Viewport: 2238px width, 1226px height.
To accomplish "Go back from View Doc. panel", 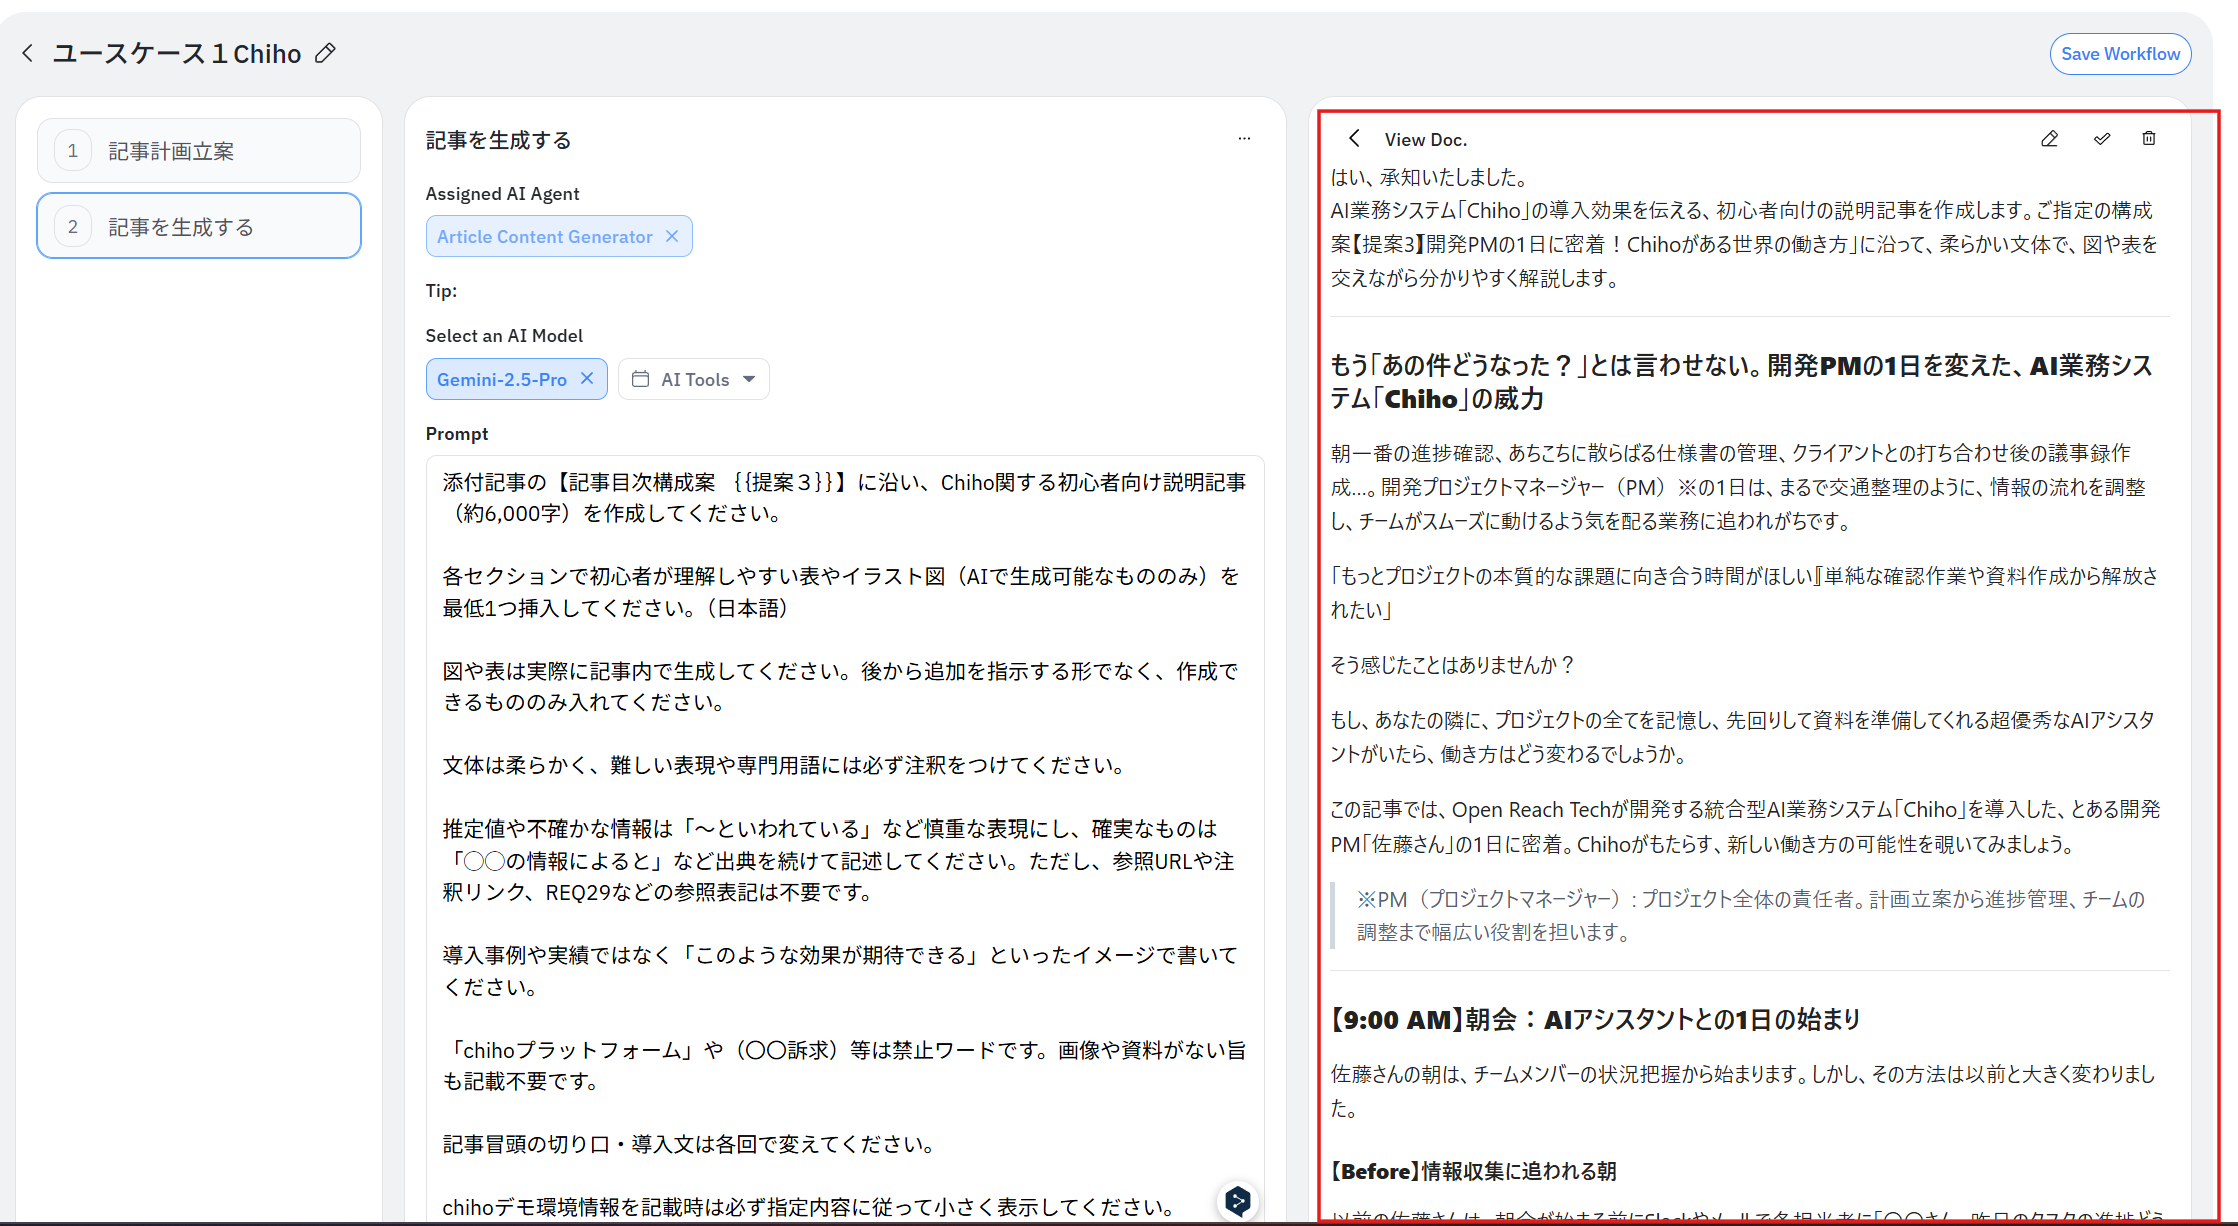I will click(x=1354, y=139).
